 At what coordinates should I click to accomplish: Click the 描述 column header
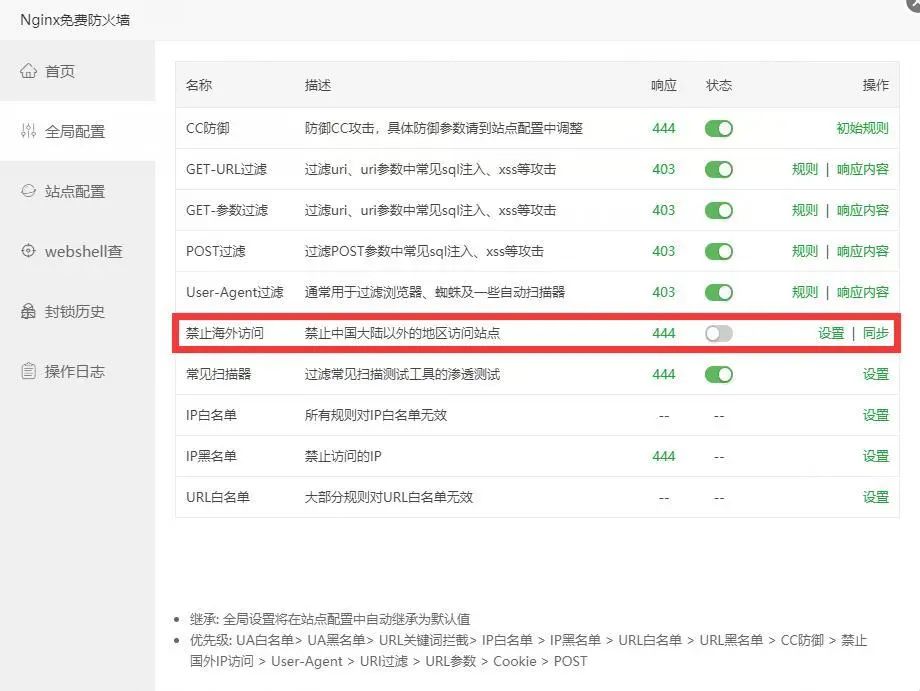(318, 85)
